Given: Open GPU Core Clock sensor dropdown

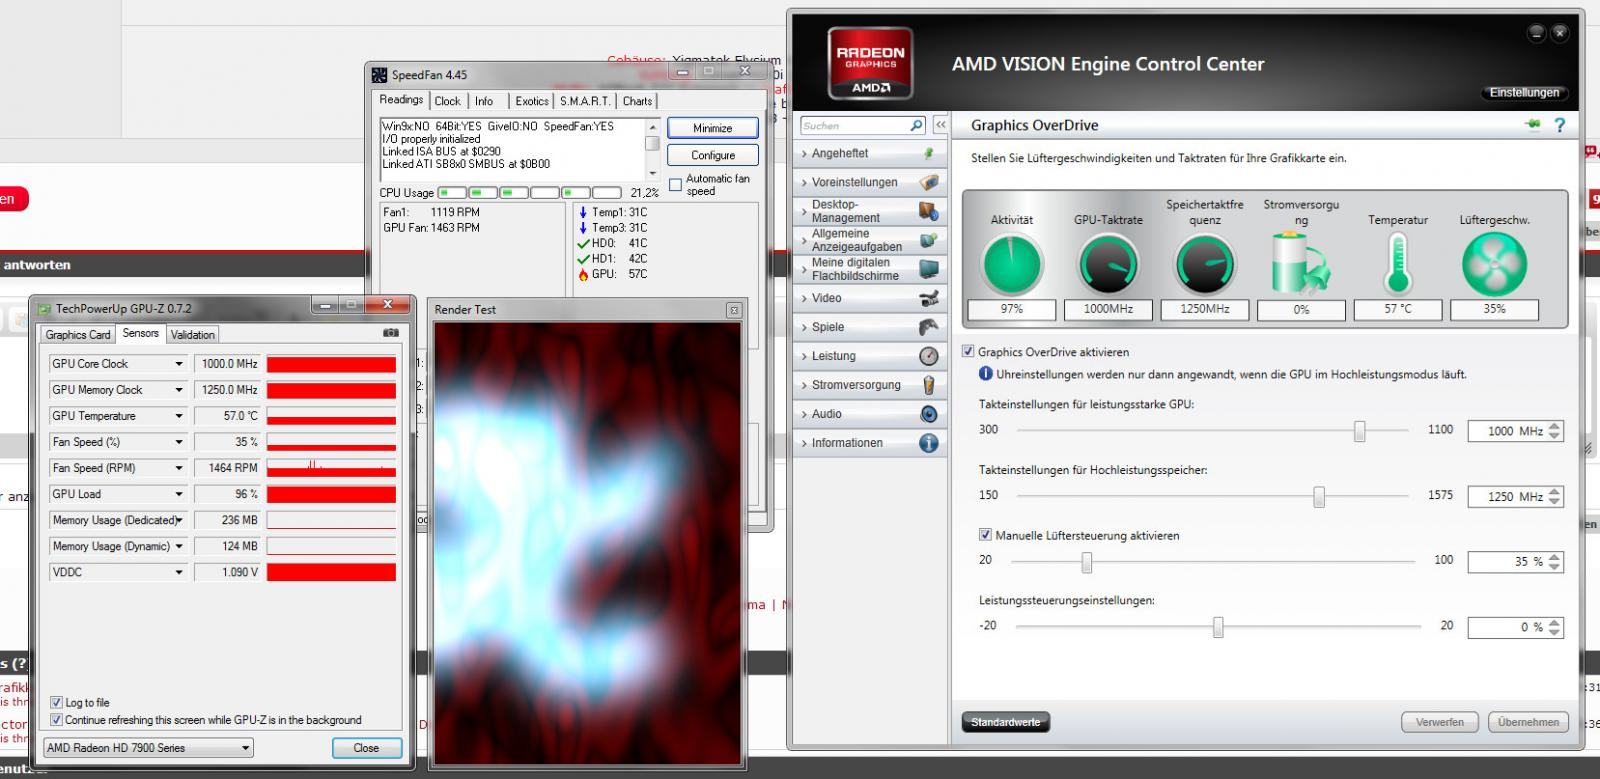Looking at the screenshot, I should tap(179, 364).
